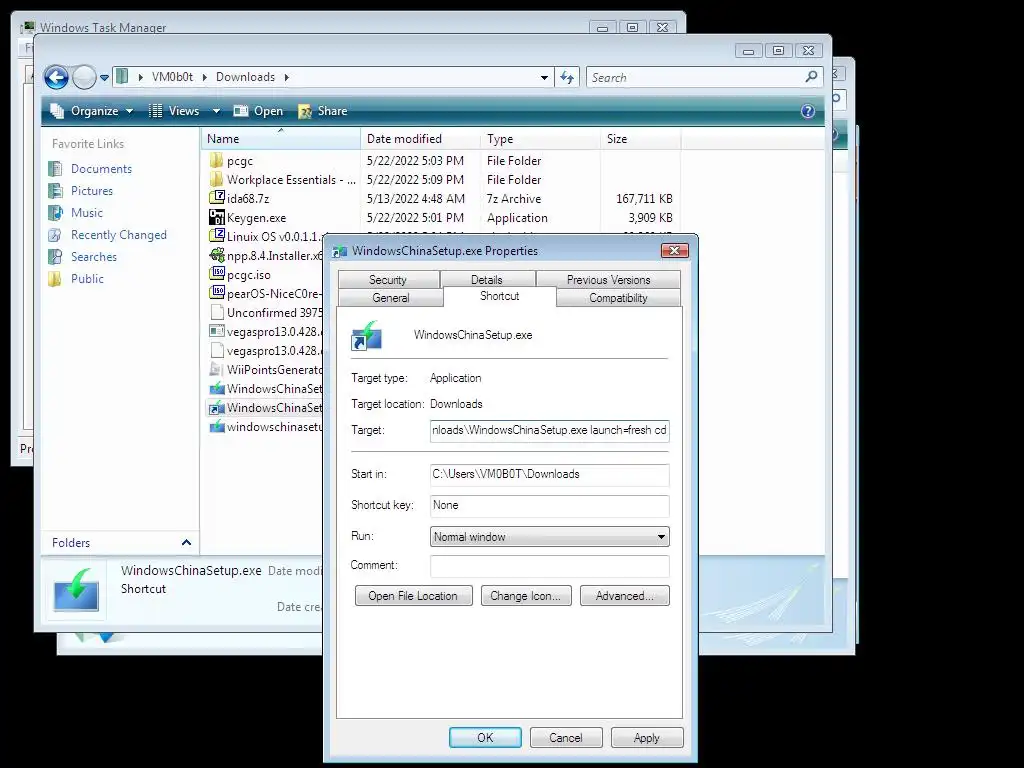1024x768 pixels.
Task: Click preview thumbnail in Explorer details pane
Action: [76, 589]
